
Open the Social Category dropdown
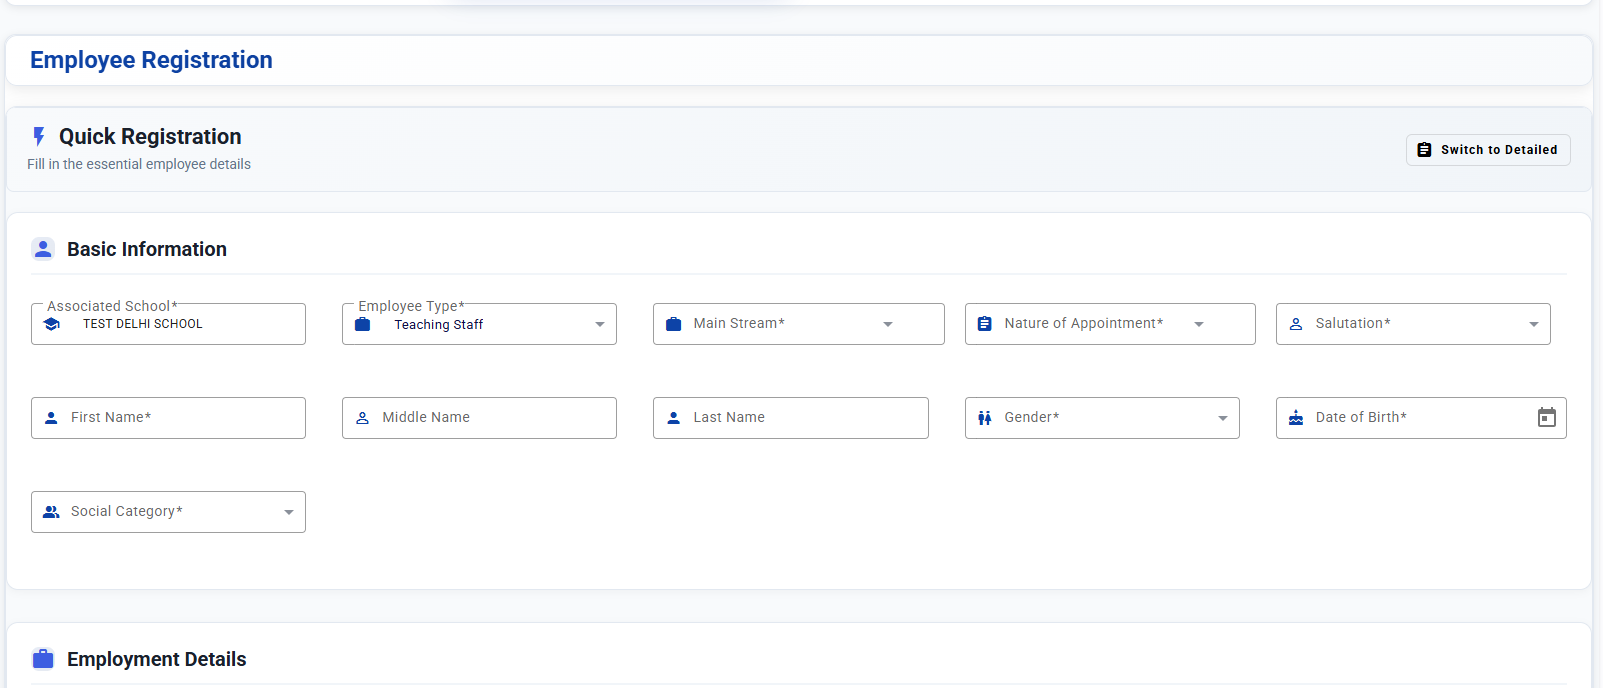pos(168,512)
